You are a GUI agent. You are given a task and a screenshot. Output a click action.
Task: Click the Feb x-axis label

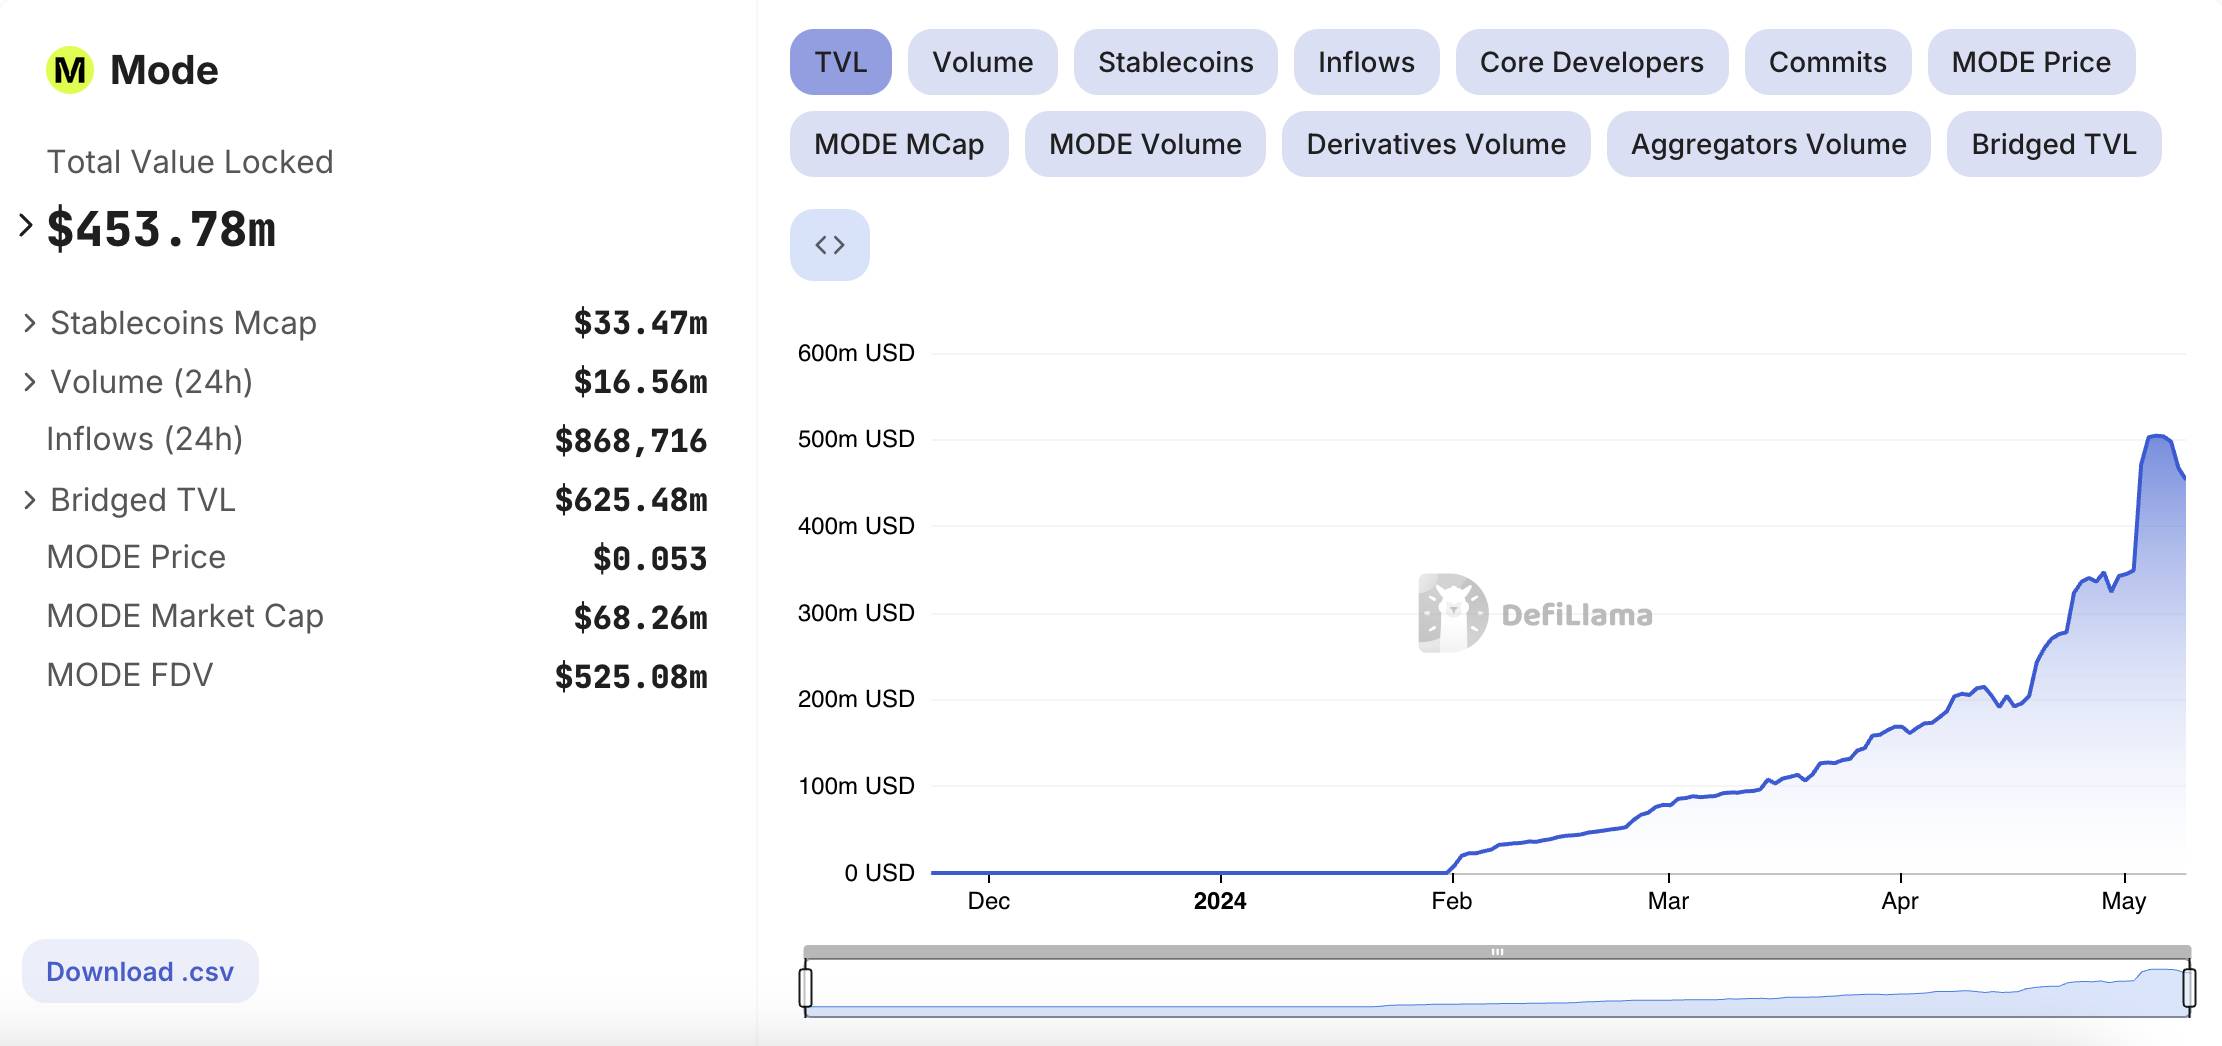[1451, 901]
